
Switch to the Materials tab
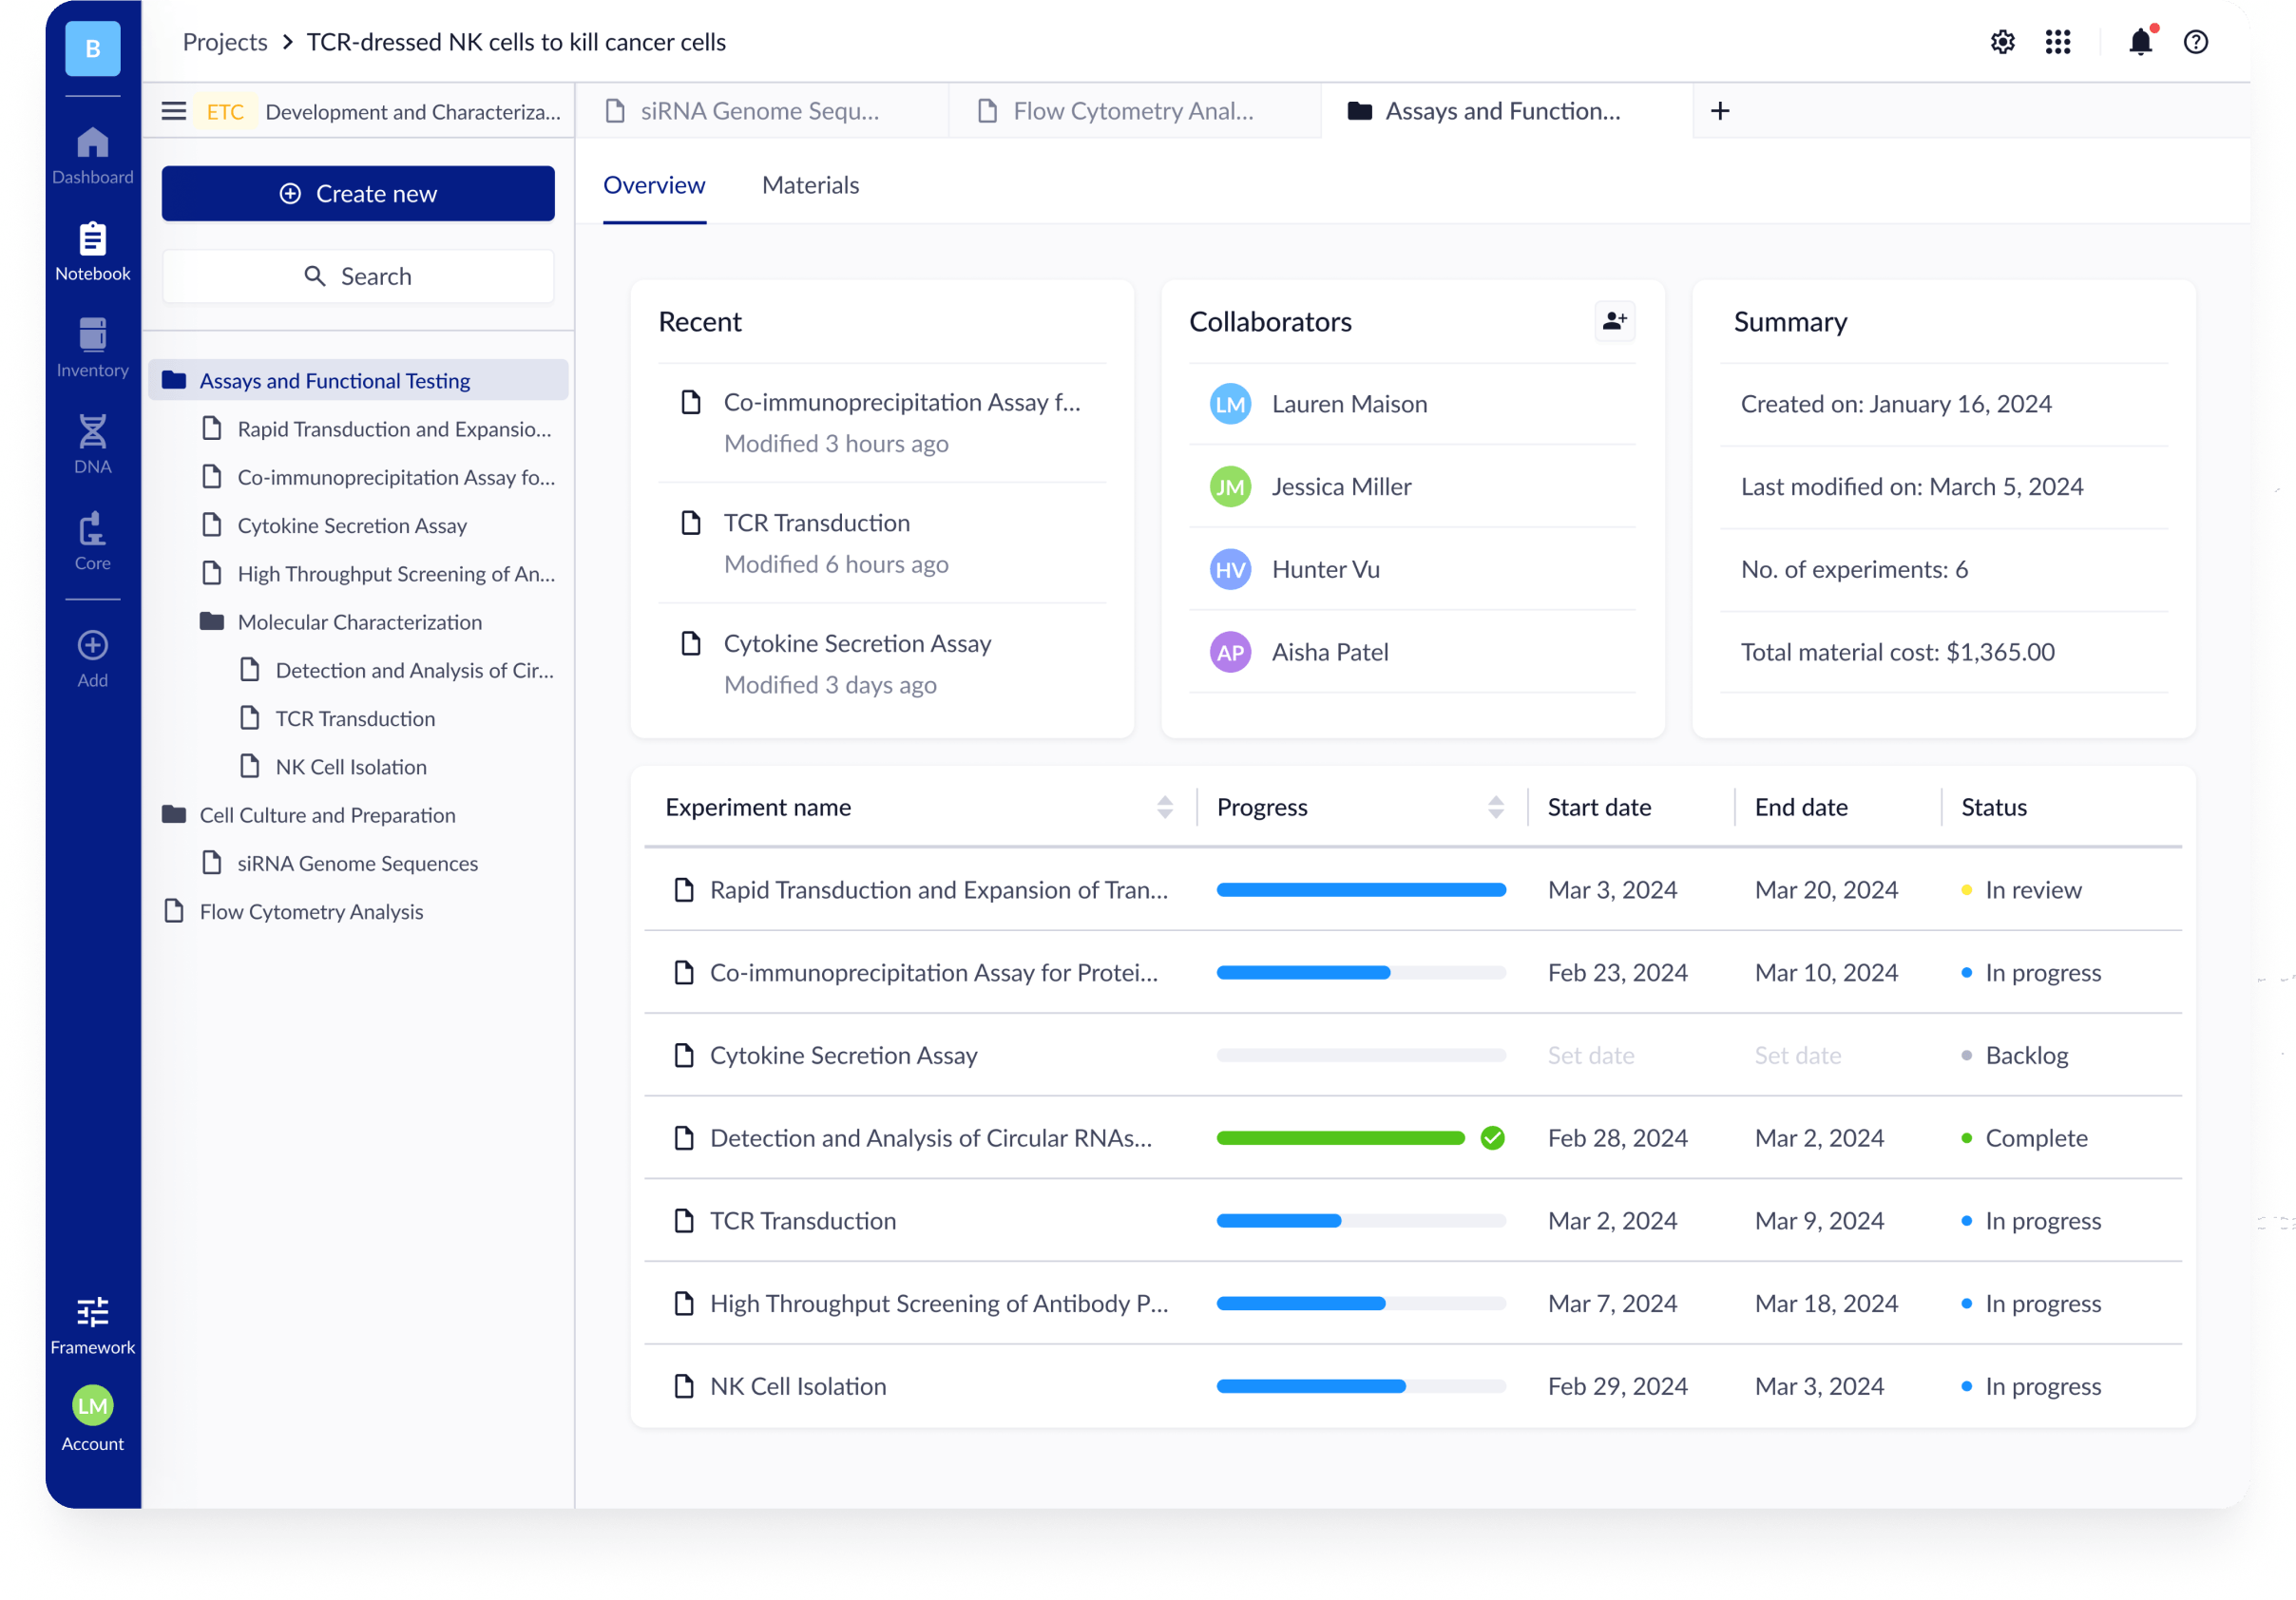(x=810, y=185)
